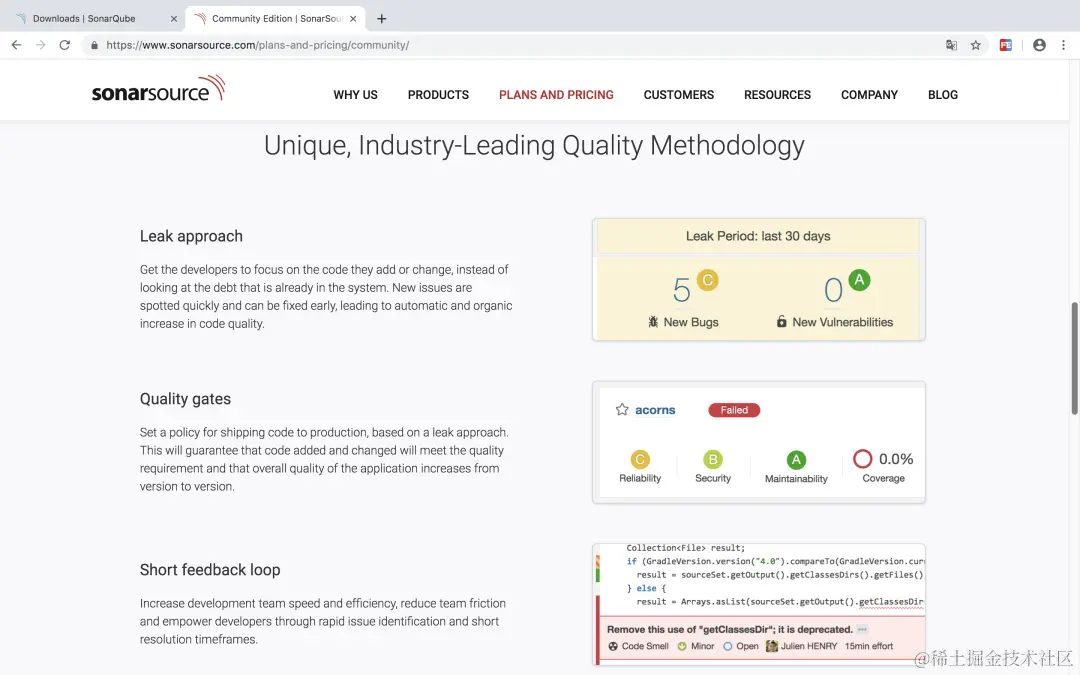The width and height of the screenshot is (1080, 675).
Task: Favorite acorns project with star icon
Action: (622, 410)
